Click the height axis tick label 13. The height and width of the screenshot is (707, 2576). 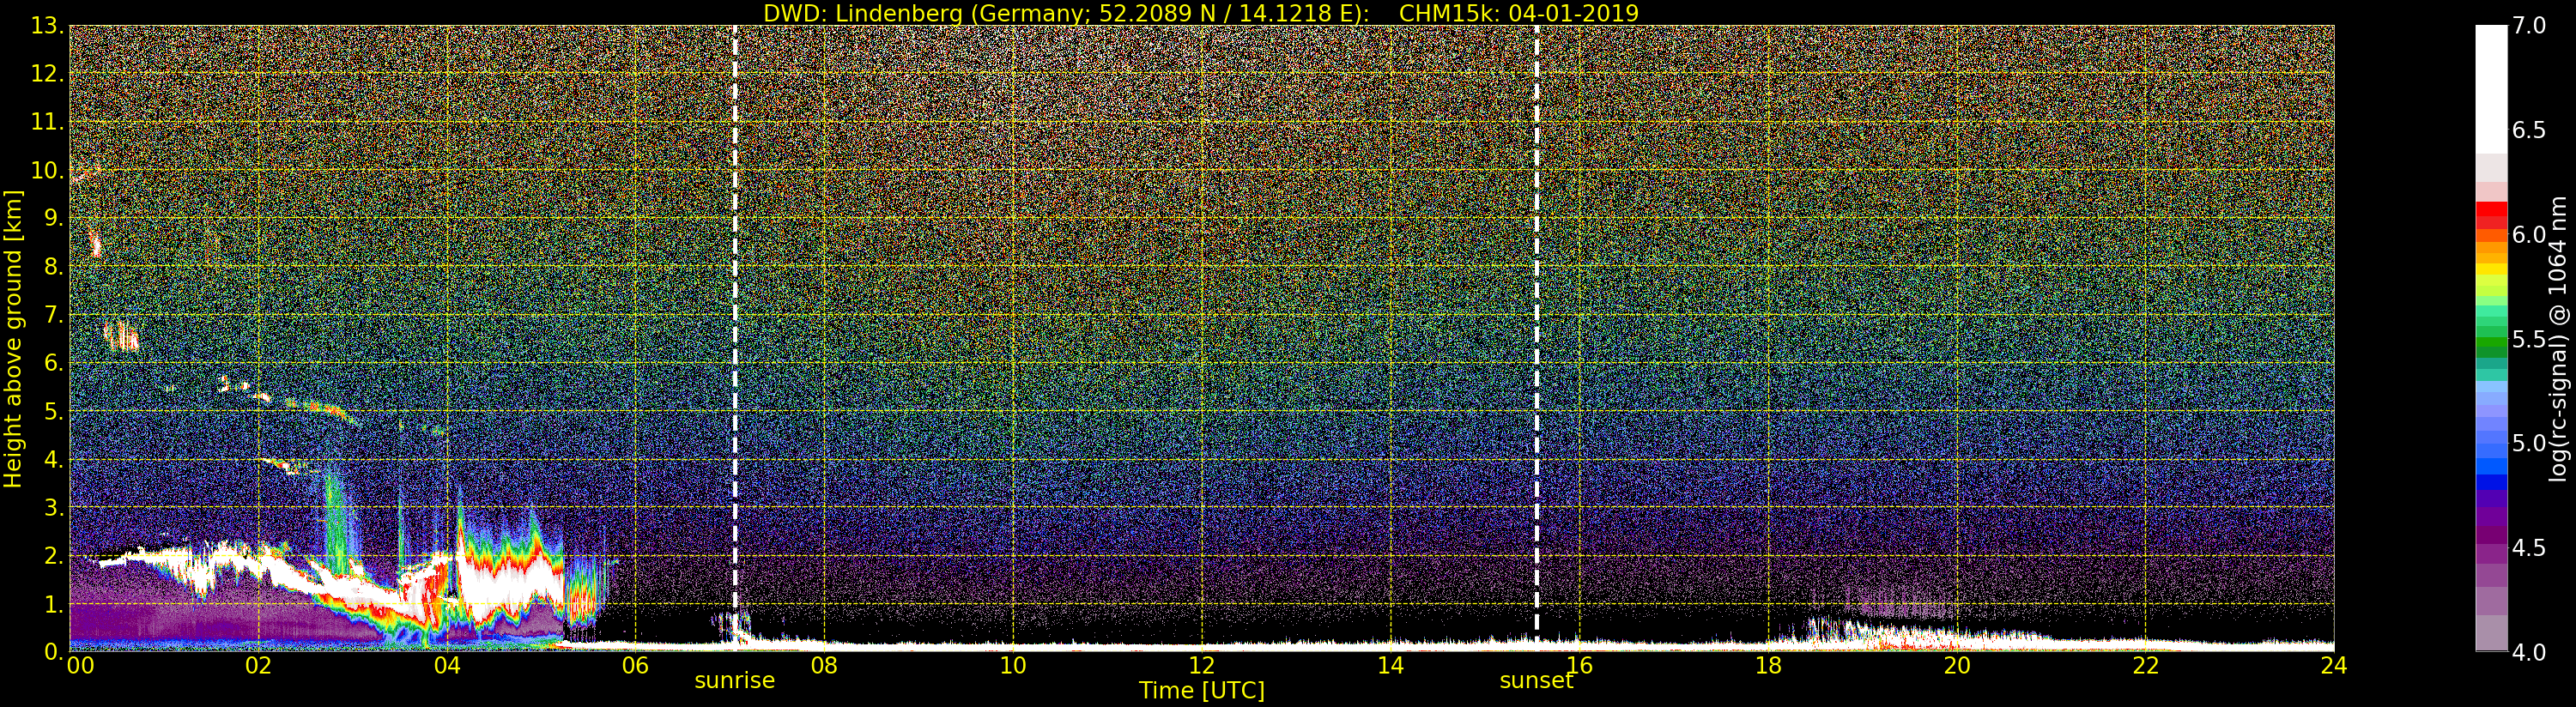pos(47,26)
